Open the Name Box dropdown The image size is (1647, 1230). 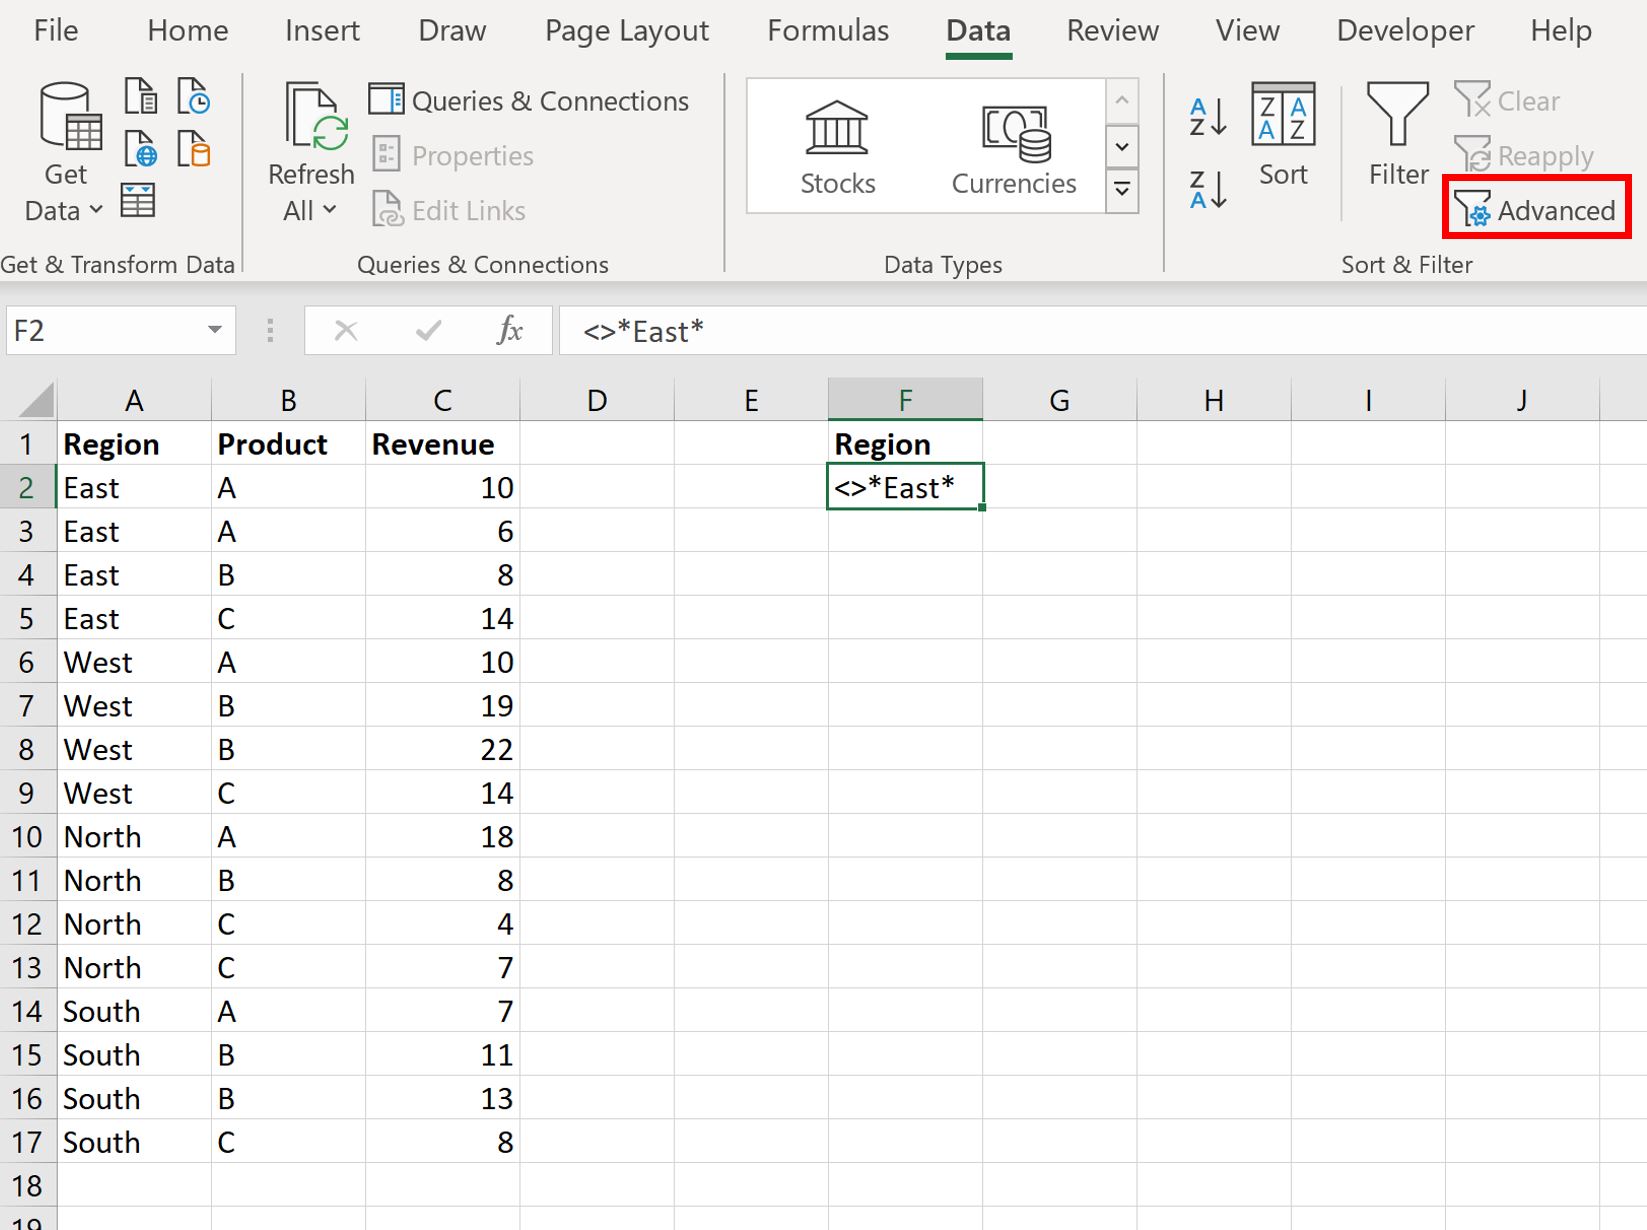point(213,330)
